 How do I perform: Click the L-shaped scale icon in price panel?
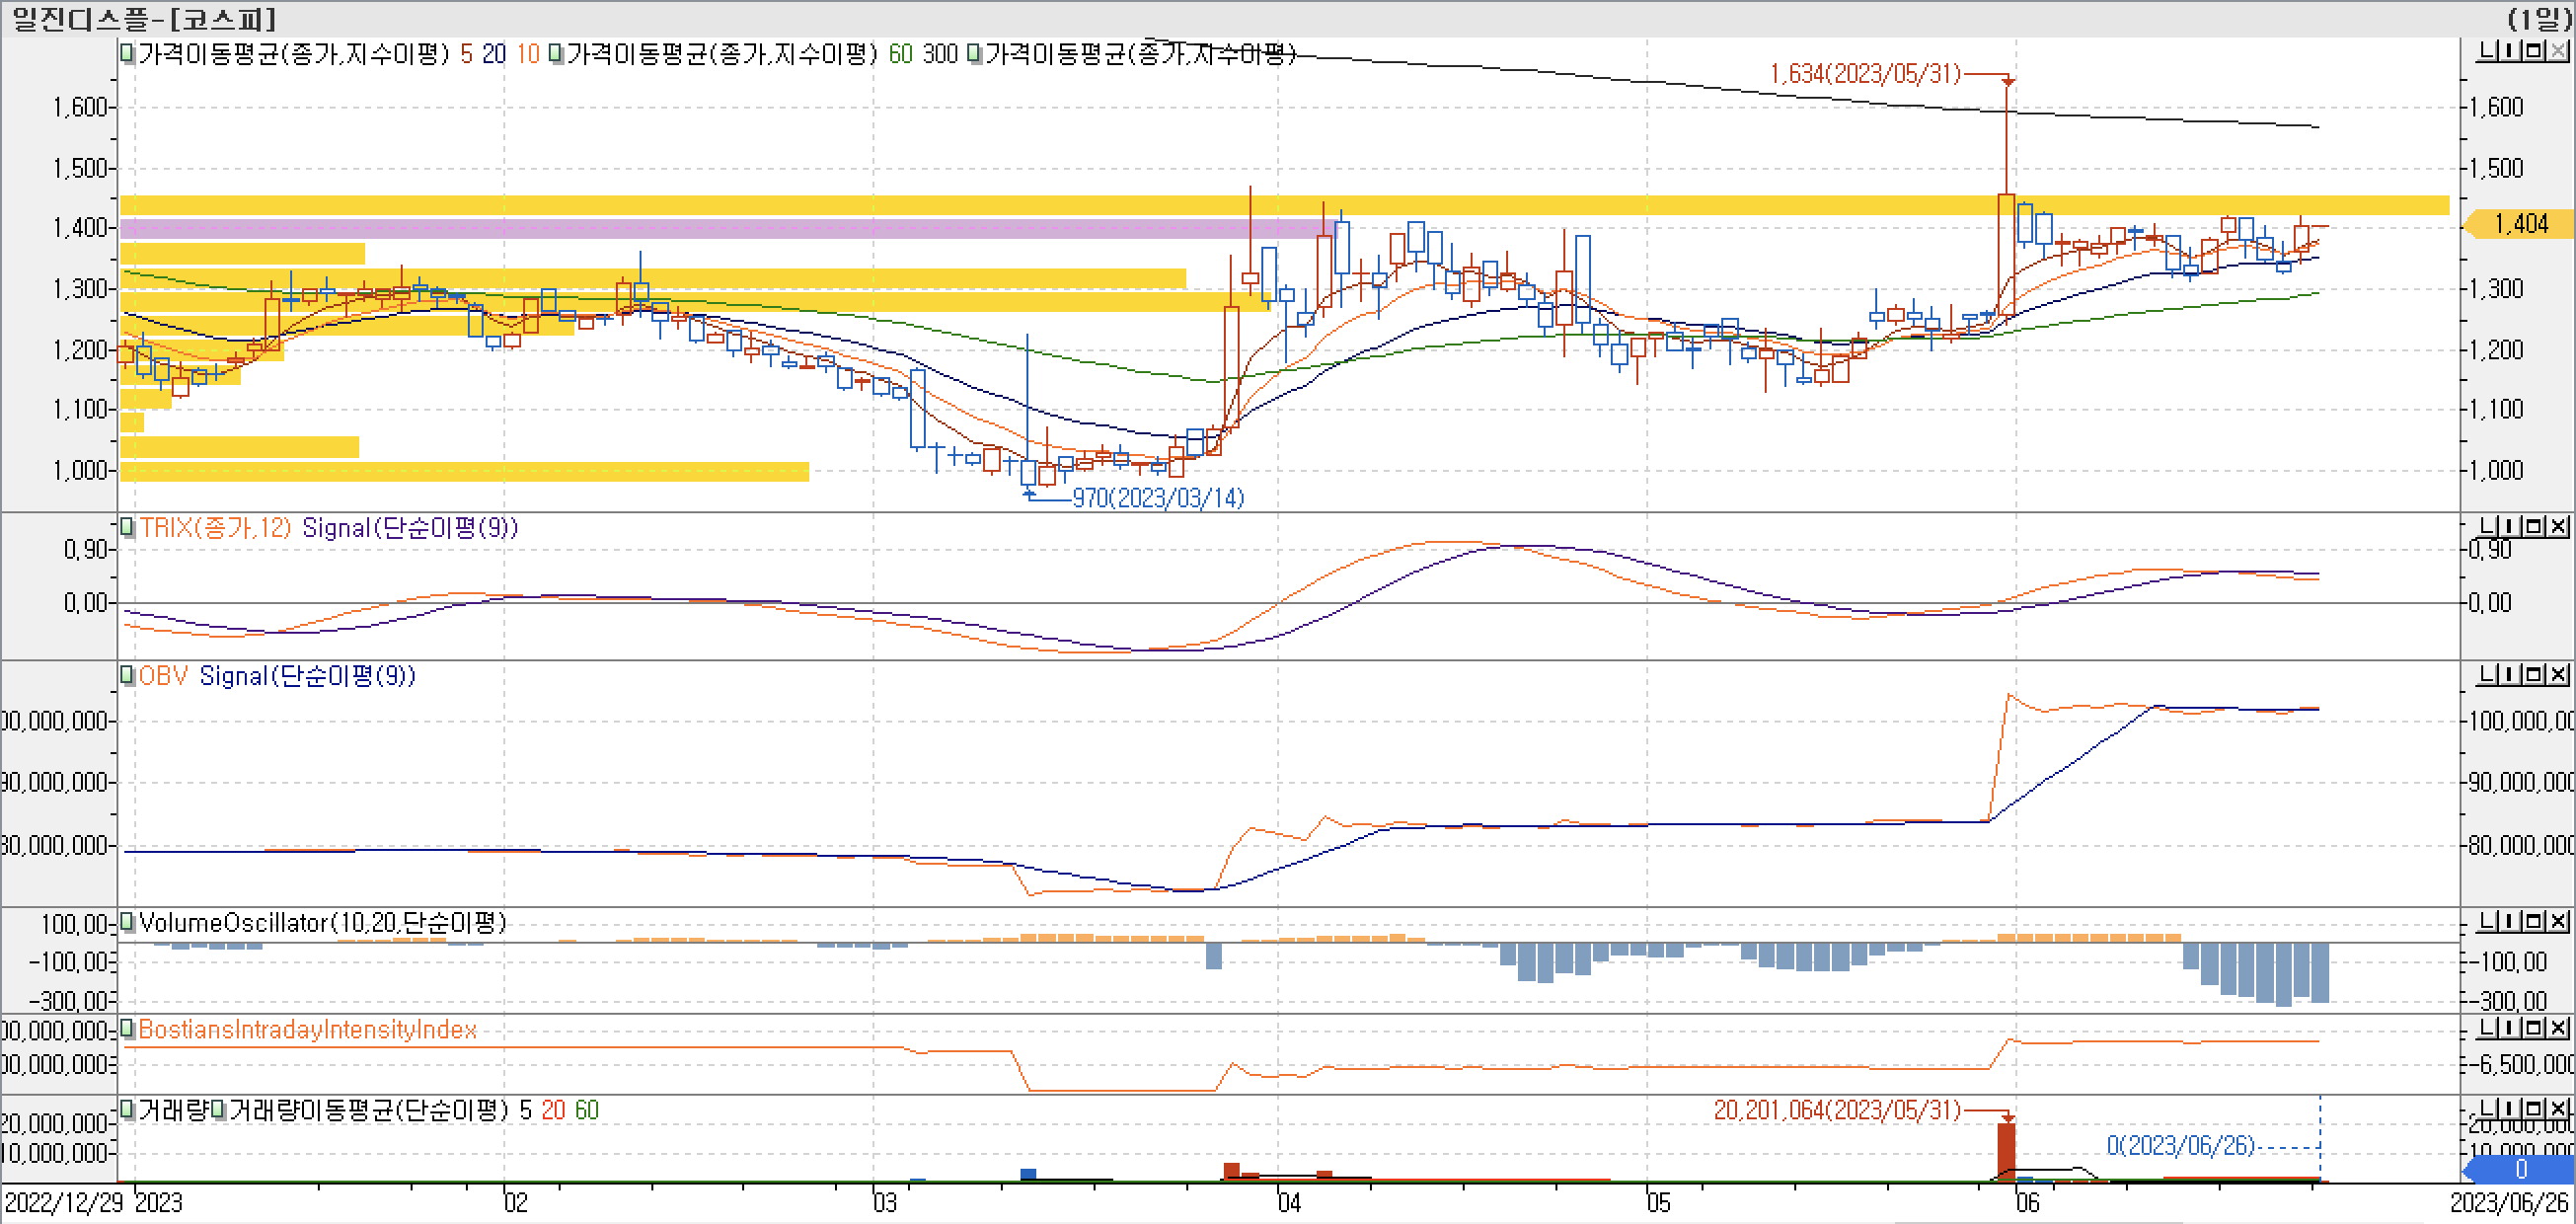(2487, 50)
